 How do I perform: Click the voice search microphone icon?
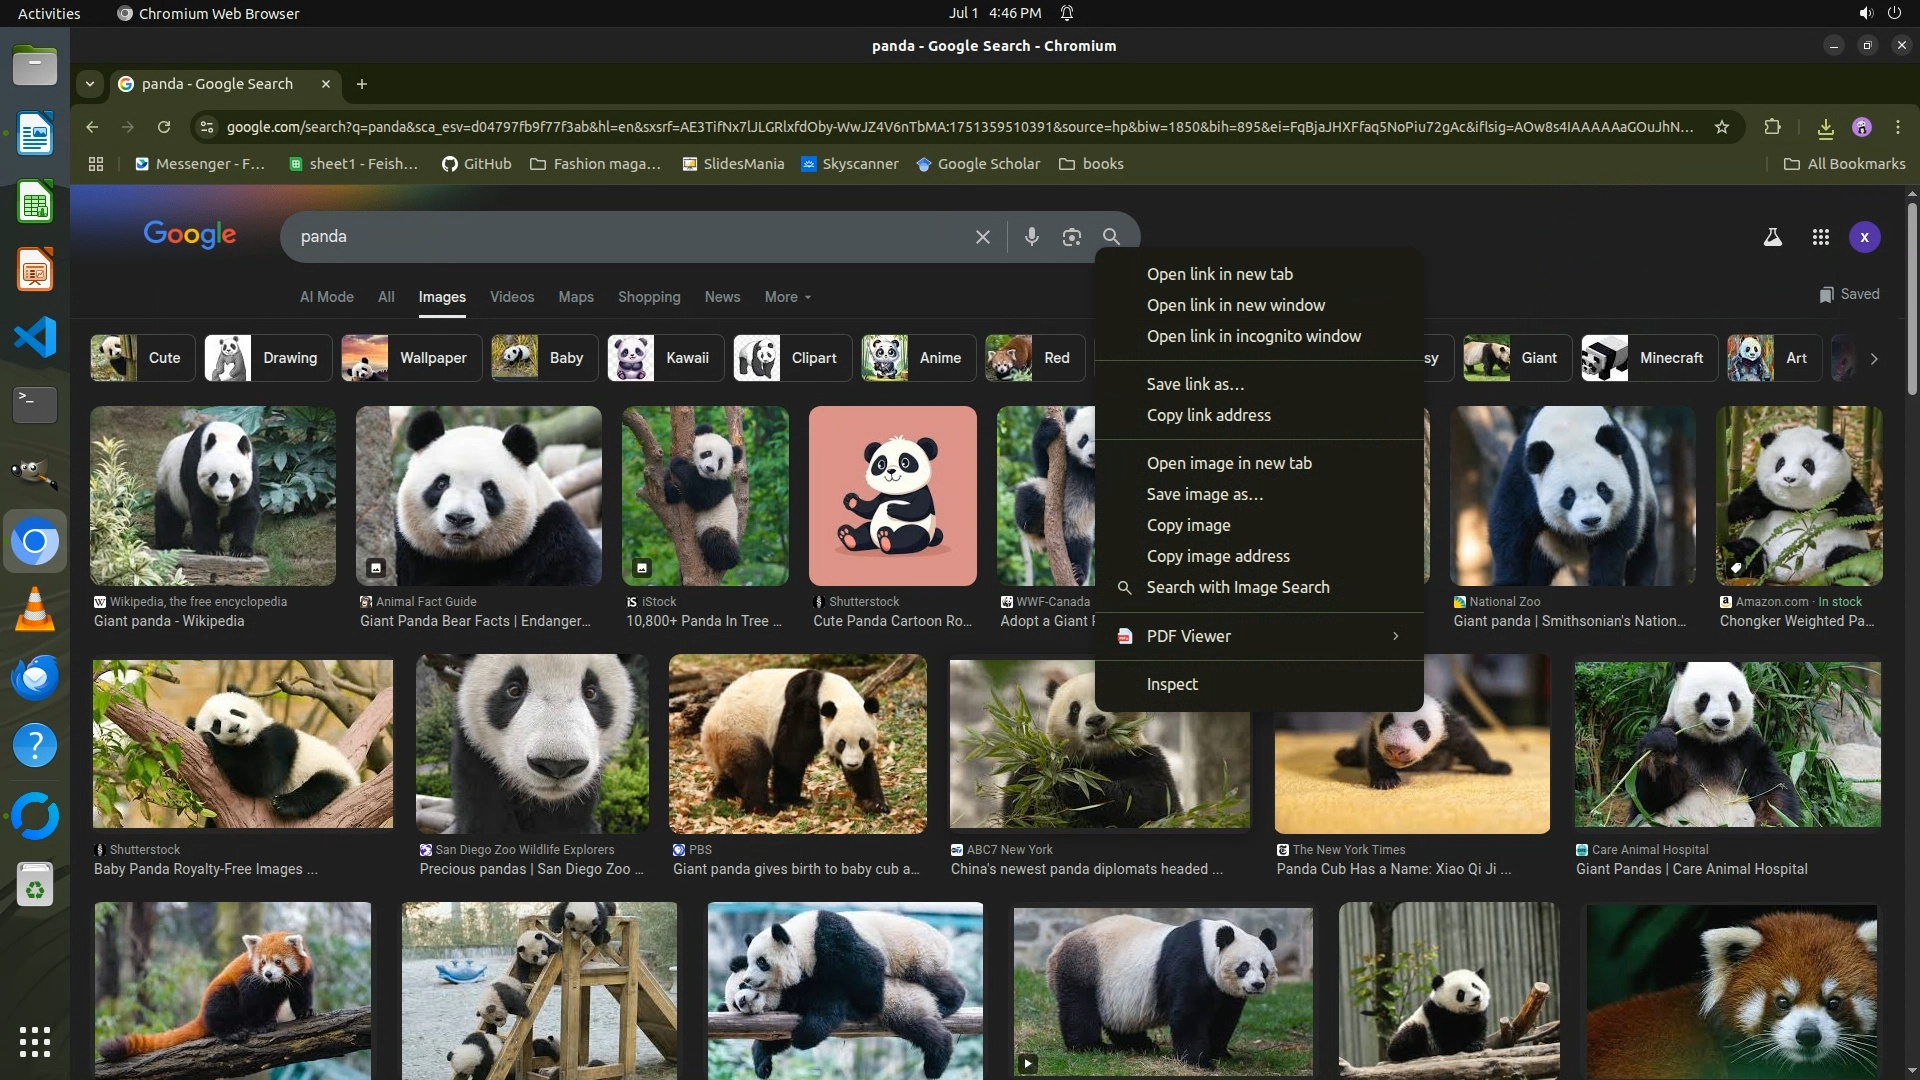pyautogui.click(x=1031, y=237)
